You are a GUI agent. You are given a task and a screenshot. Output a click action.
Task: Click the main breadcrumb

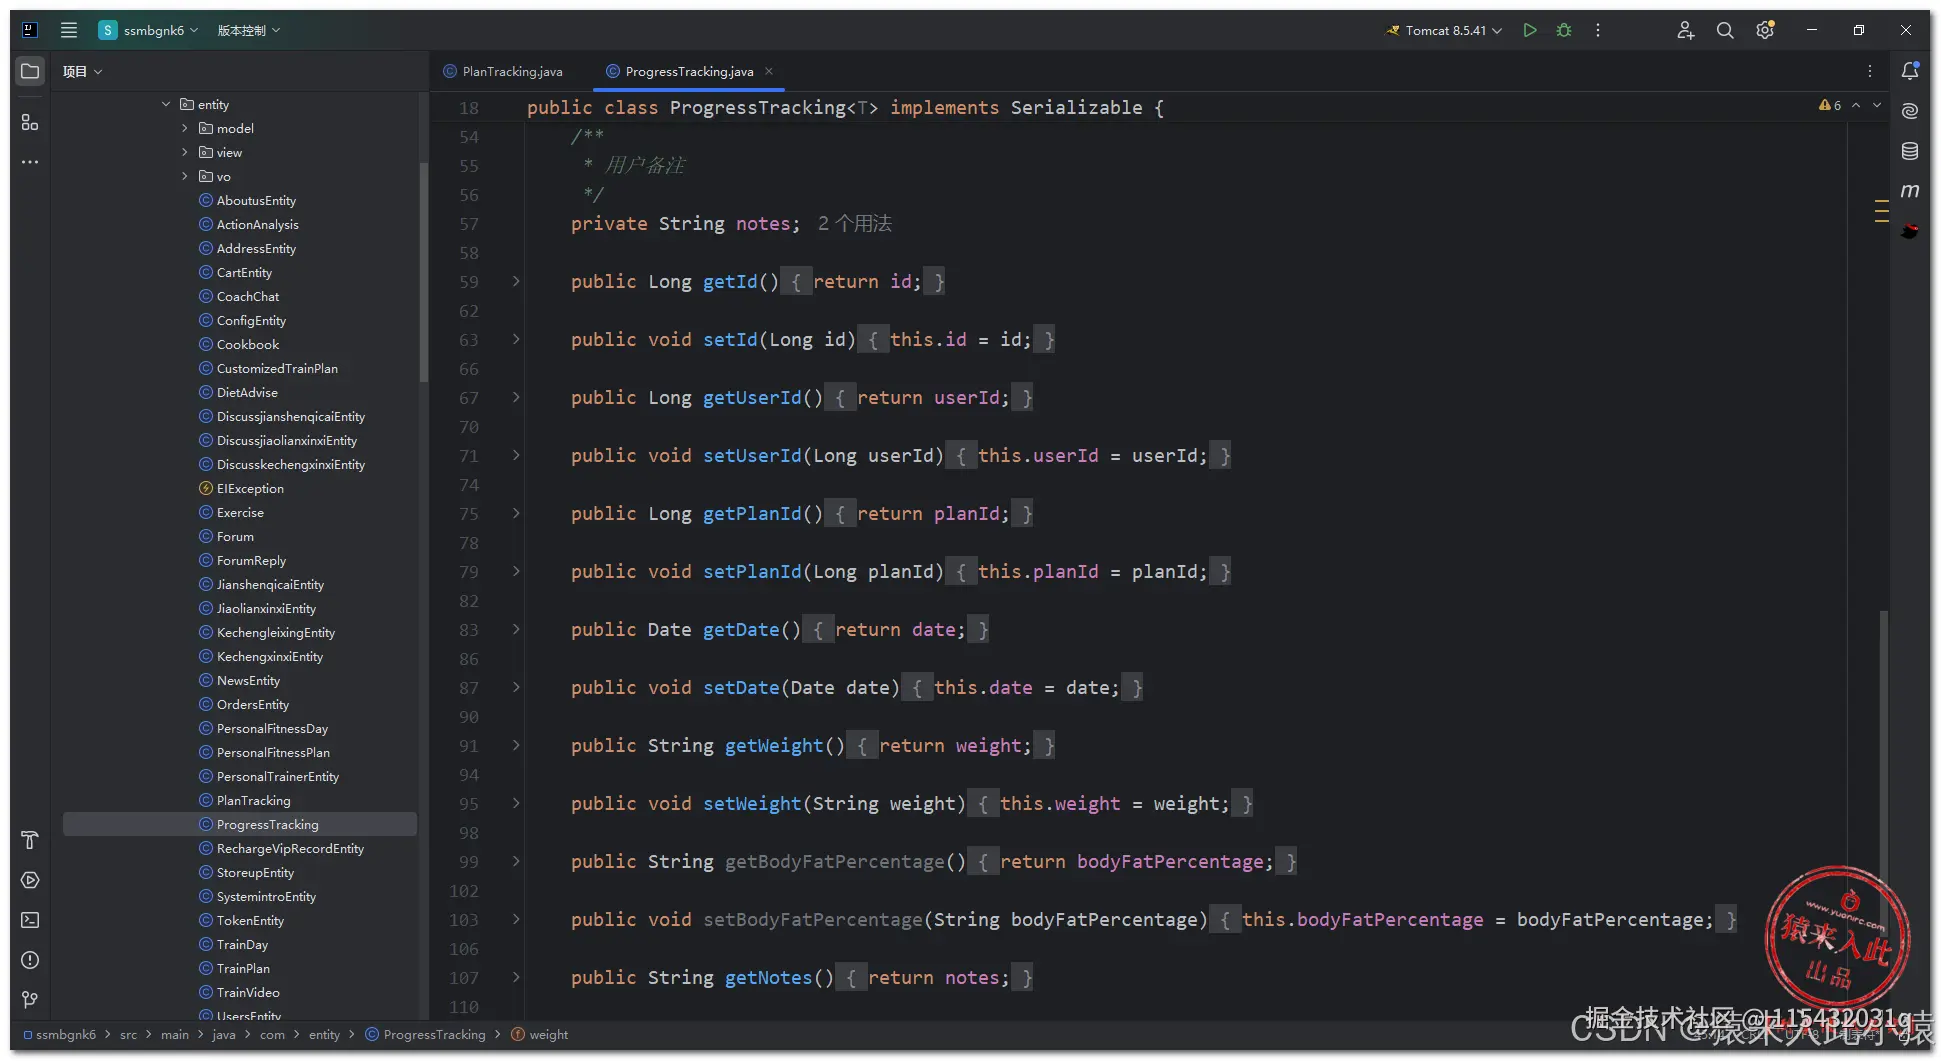tap(175, 1034)
